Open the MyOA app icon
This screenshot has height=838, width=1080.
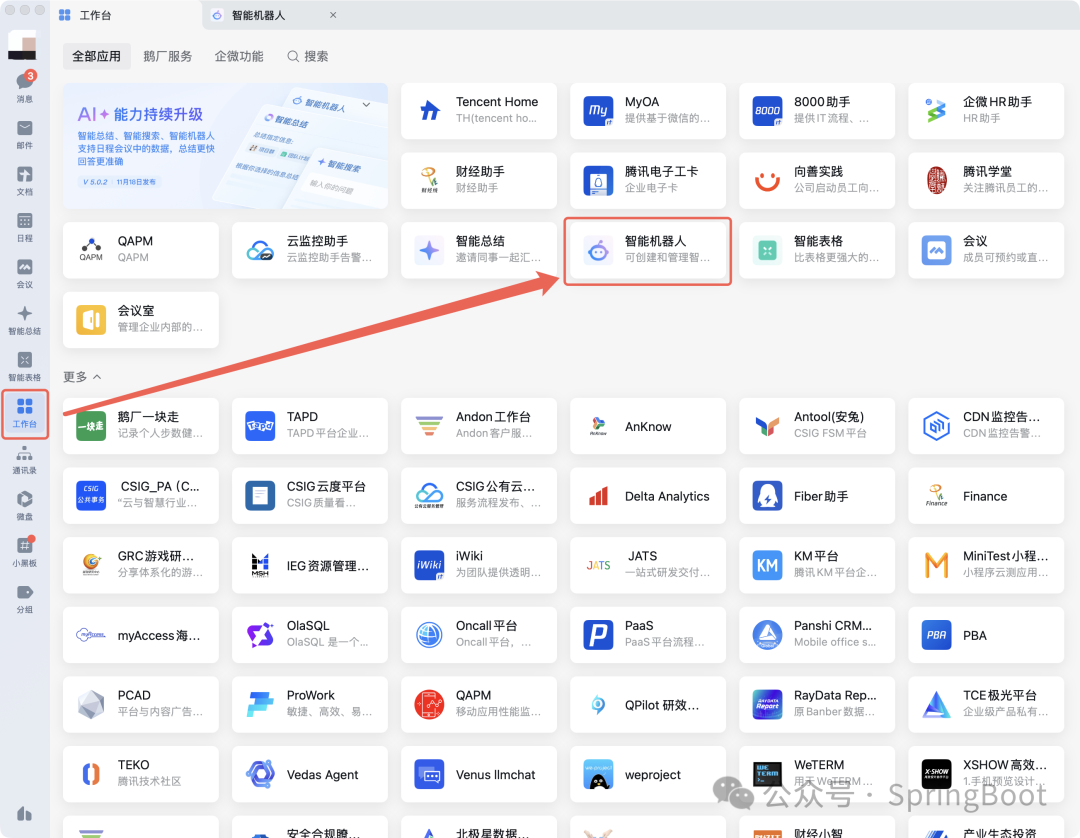click(x=598, y=110)
